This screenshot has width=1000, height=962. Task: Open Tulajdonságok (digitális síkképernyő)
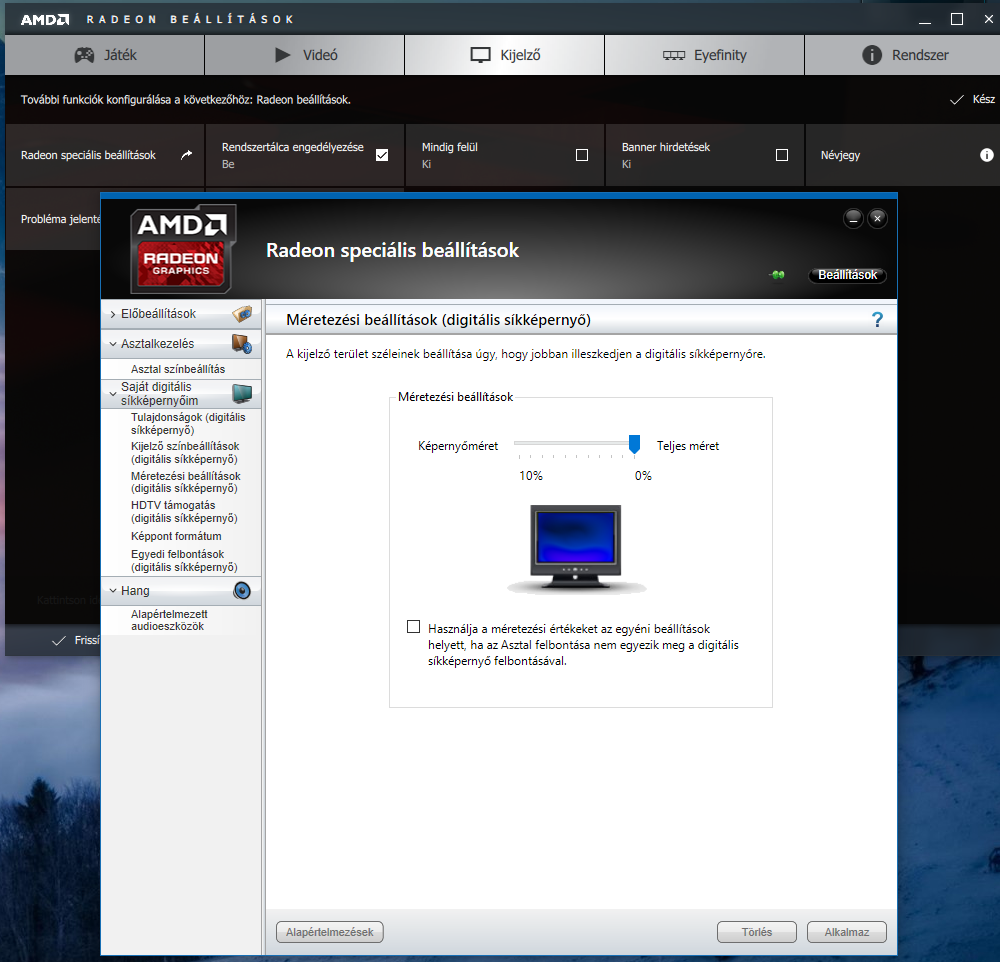click(188, 424)
